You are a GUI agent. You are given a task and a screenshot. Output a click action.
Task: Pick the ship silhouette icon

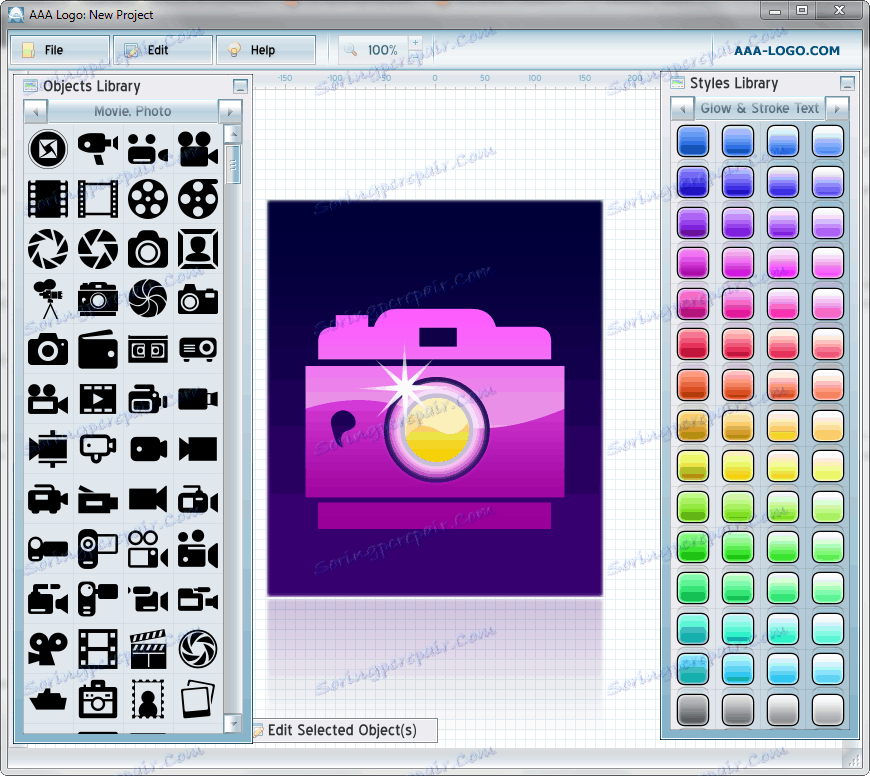(x=48, y=700)
